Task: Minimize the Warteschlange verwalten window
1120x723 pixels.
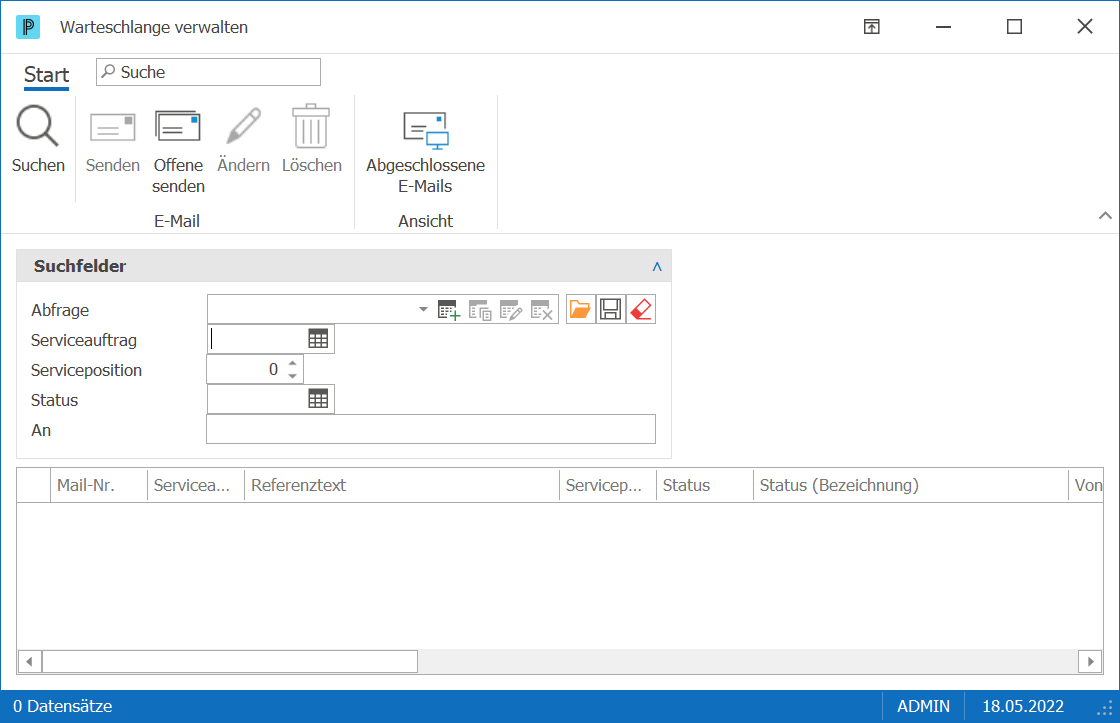Action: click(x=944, y=27)
